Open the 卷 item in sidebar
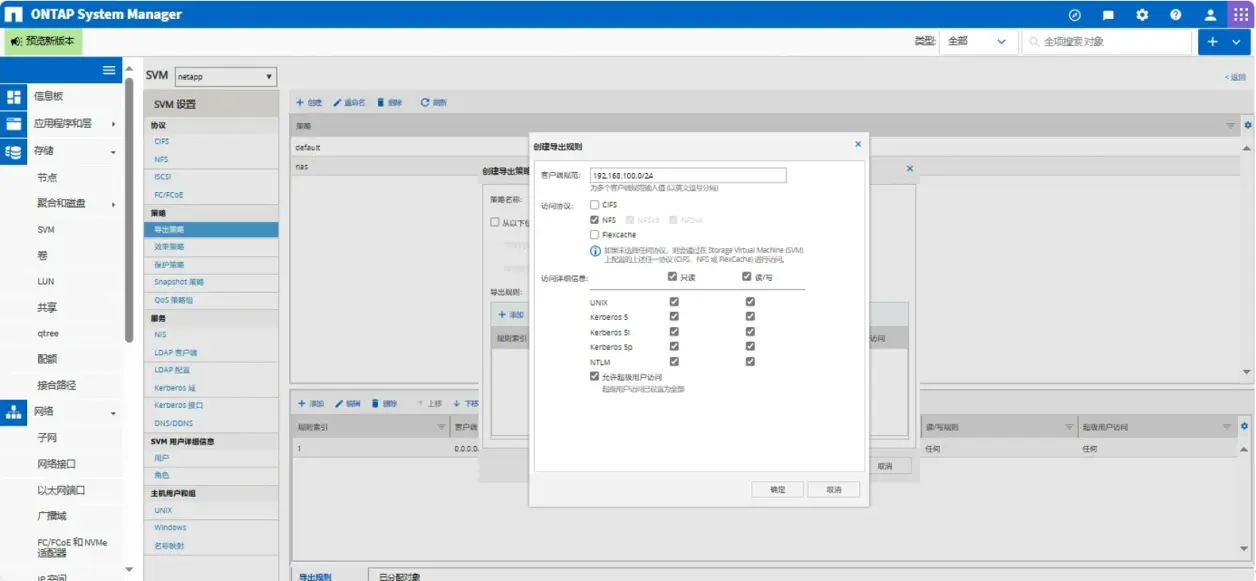Viewport: 1256px width, 581px height. point(44,256)
